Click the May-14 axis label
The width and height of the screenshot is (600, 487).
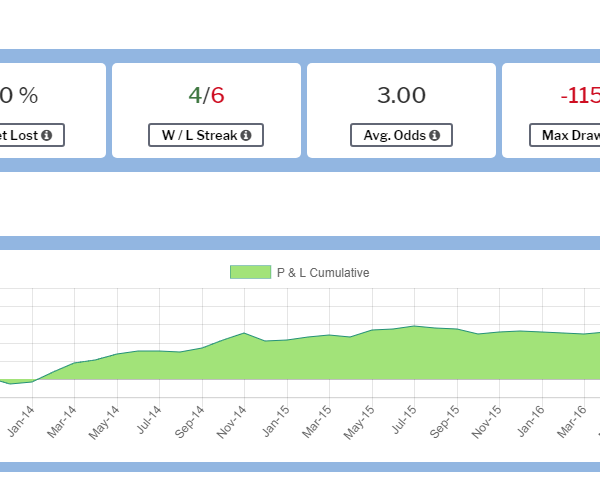click(104, 422)
